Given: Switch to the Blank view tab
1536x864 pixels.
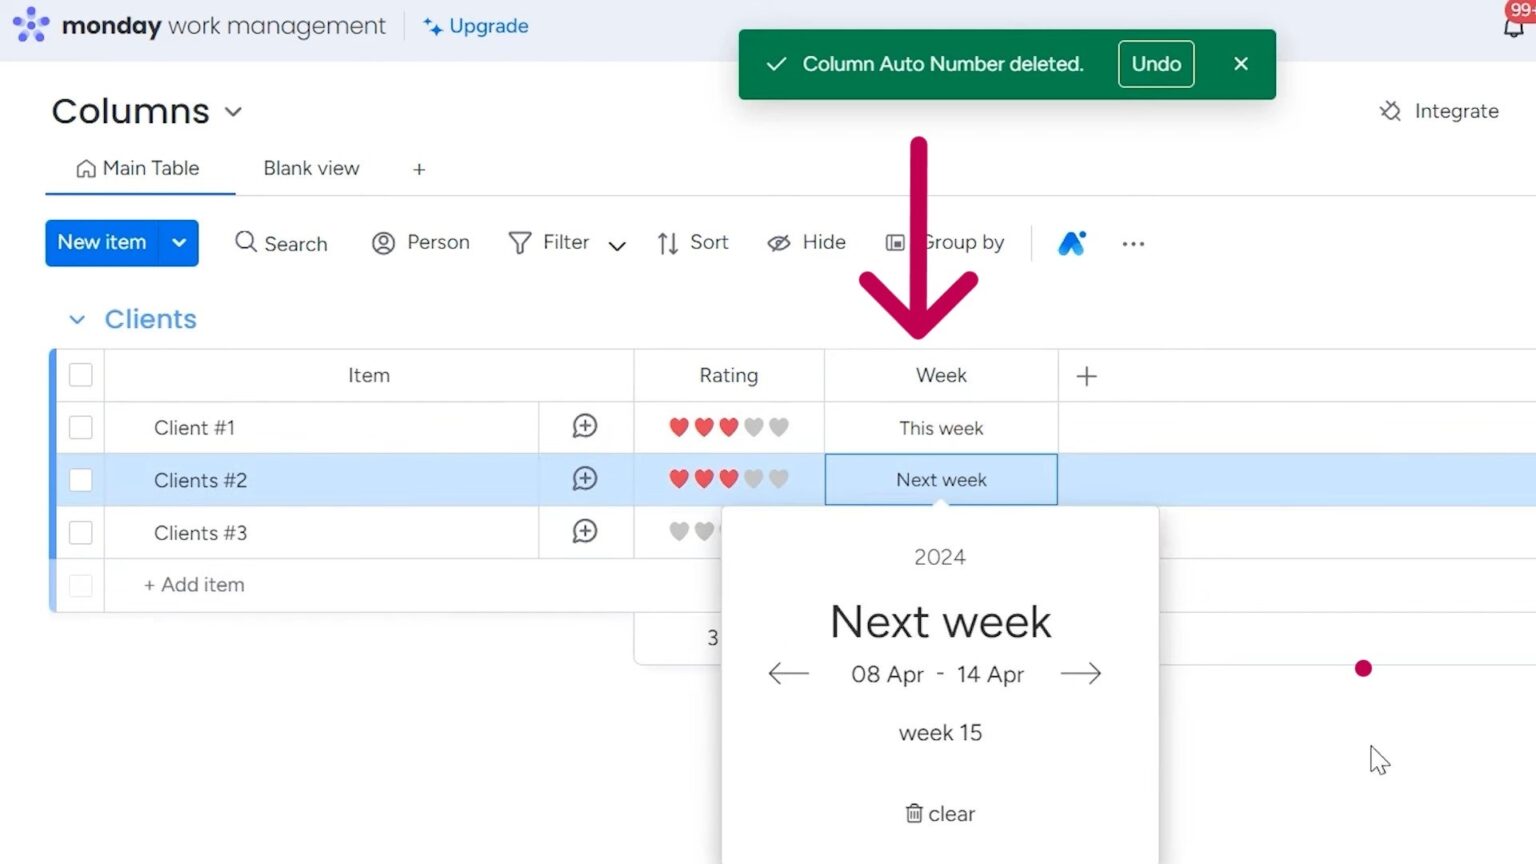Looking at the screenshot, I should [311, 169].
